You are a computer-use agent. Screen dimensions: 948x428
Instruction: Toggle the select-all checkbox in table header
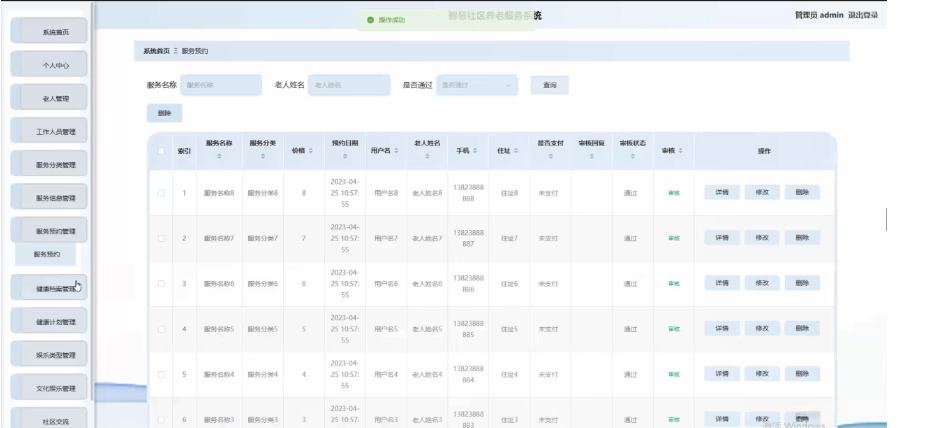[161, 151]
